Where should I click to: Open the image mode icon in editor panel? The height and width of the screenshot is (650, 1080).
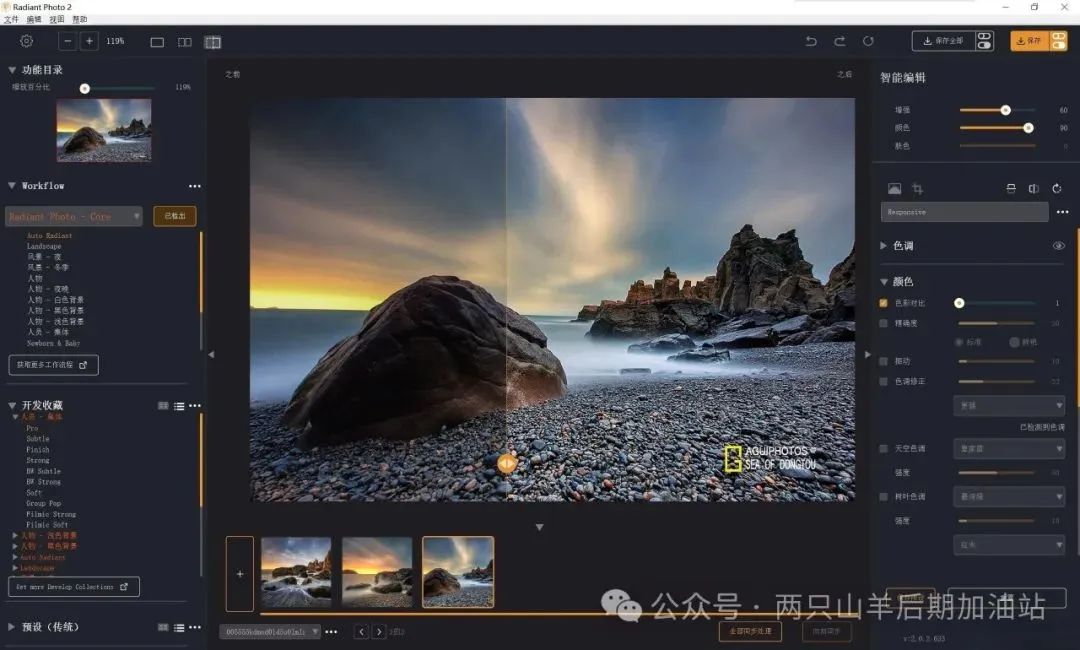pos(894,189)
